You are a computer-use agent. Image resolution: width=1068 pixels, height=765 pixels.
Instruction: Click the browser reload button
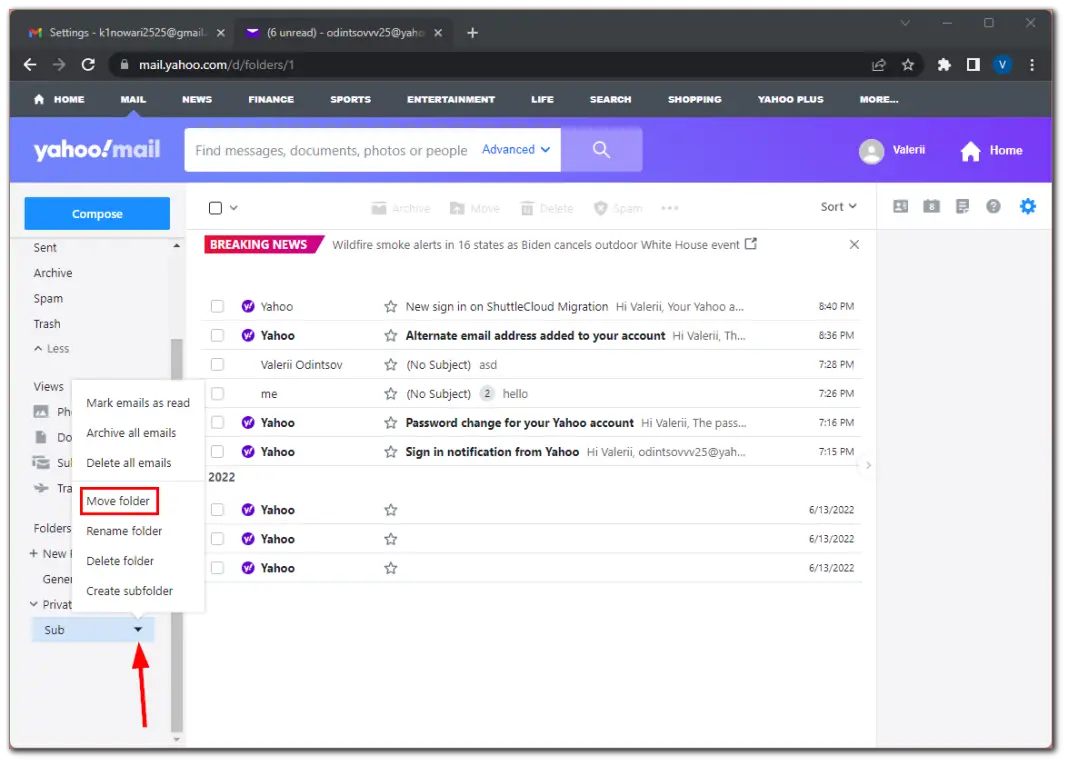click(88, 65)
